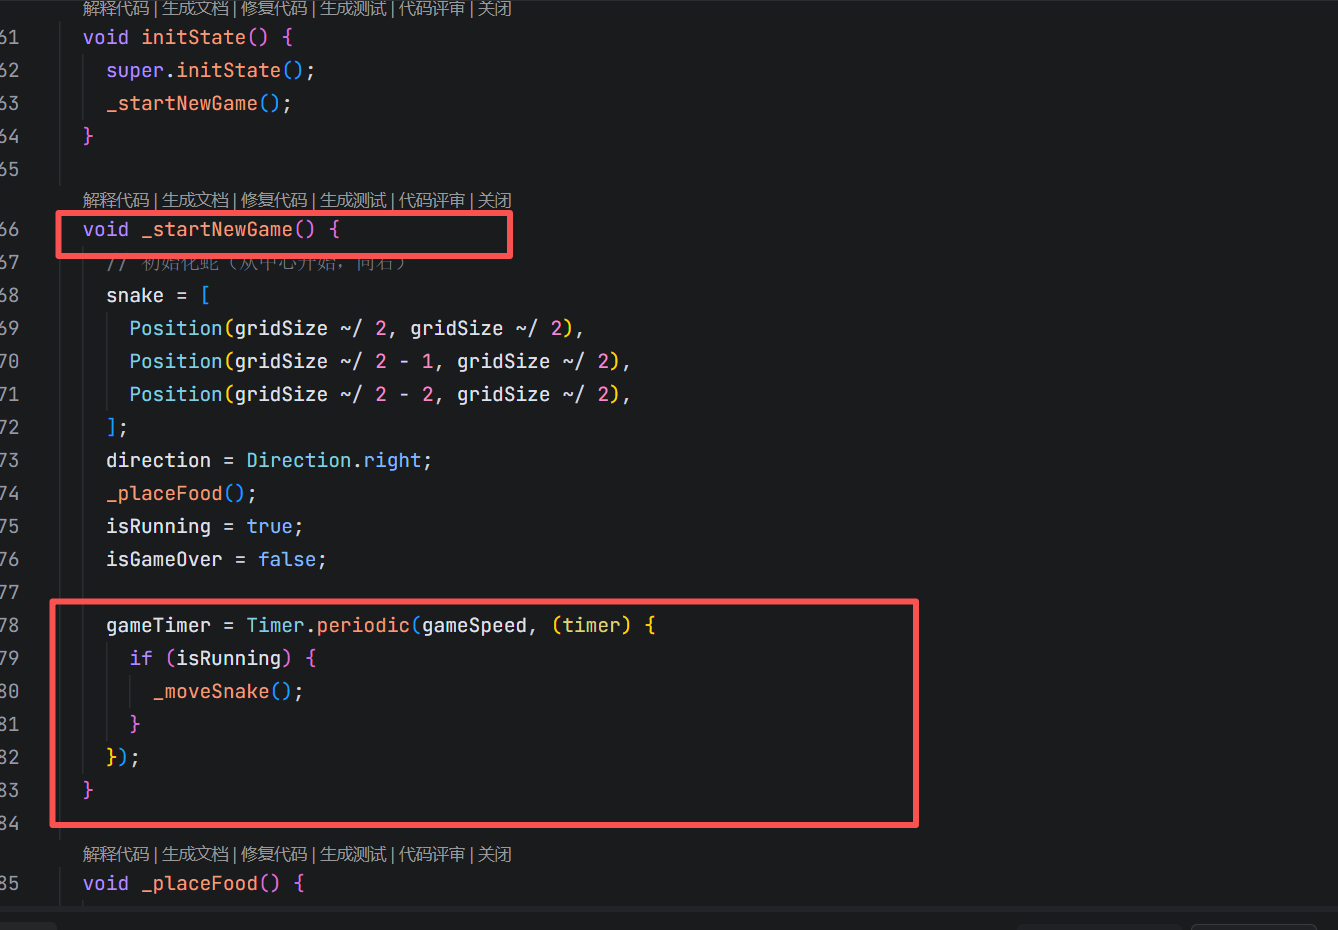
Task: Click the false literal value
Action: click(x=287, y=559)
